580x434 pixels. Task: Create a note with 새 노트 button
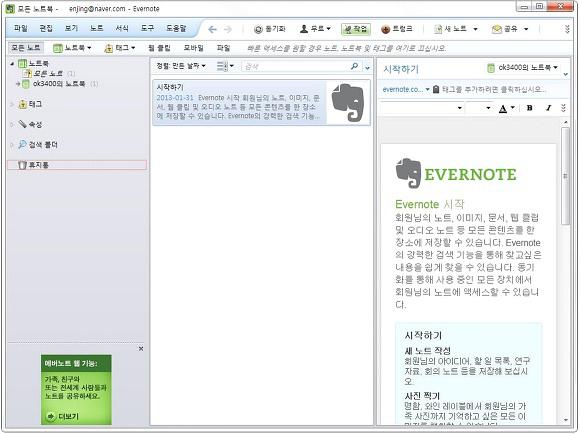(x=451, y=29)
